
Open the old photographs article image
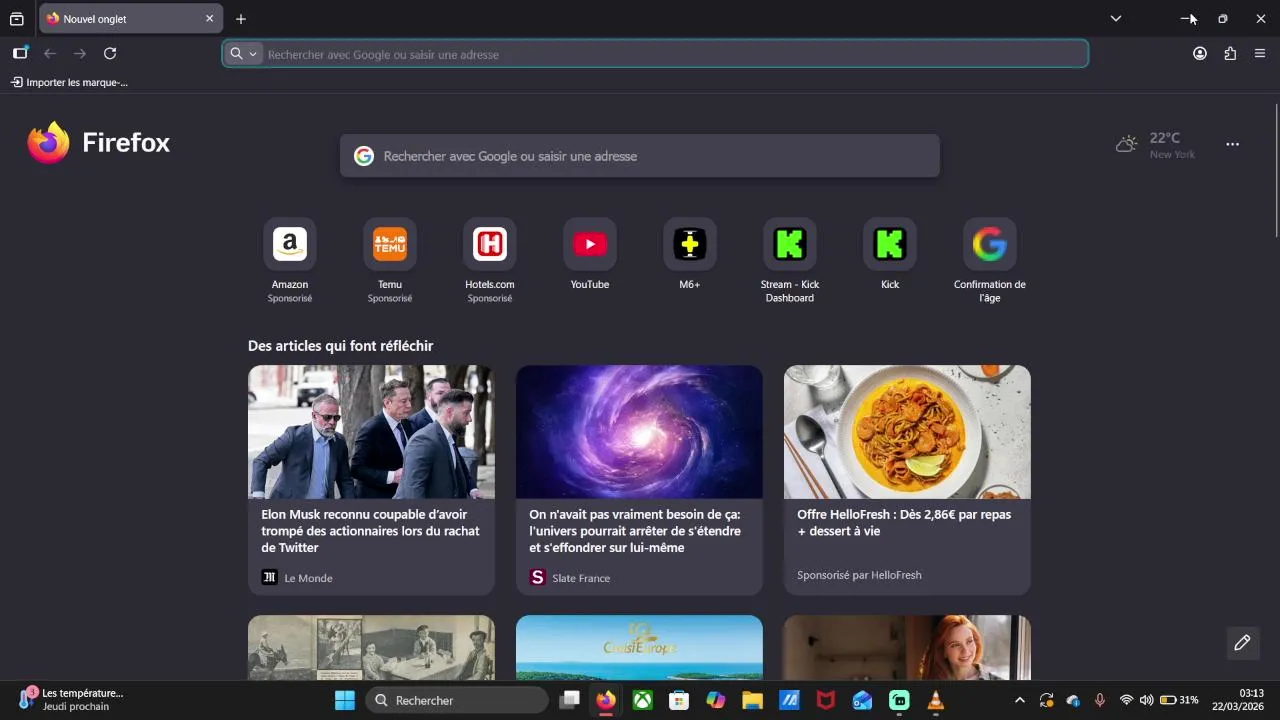click(371, 648)
